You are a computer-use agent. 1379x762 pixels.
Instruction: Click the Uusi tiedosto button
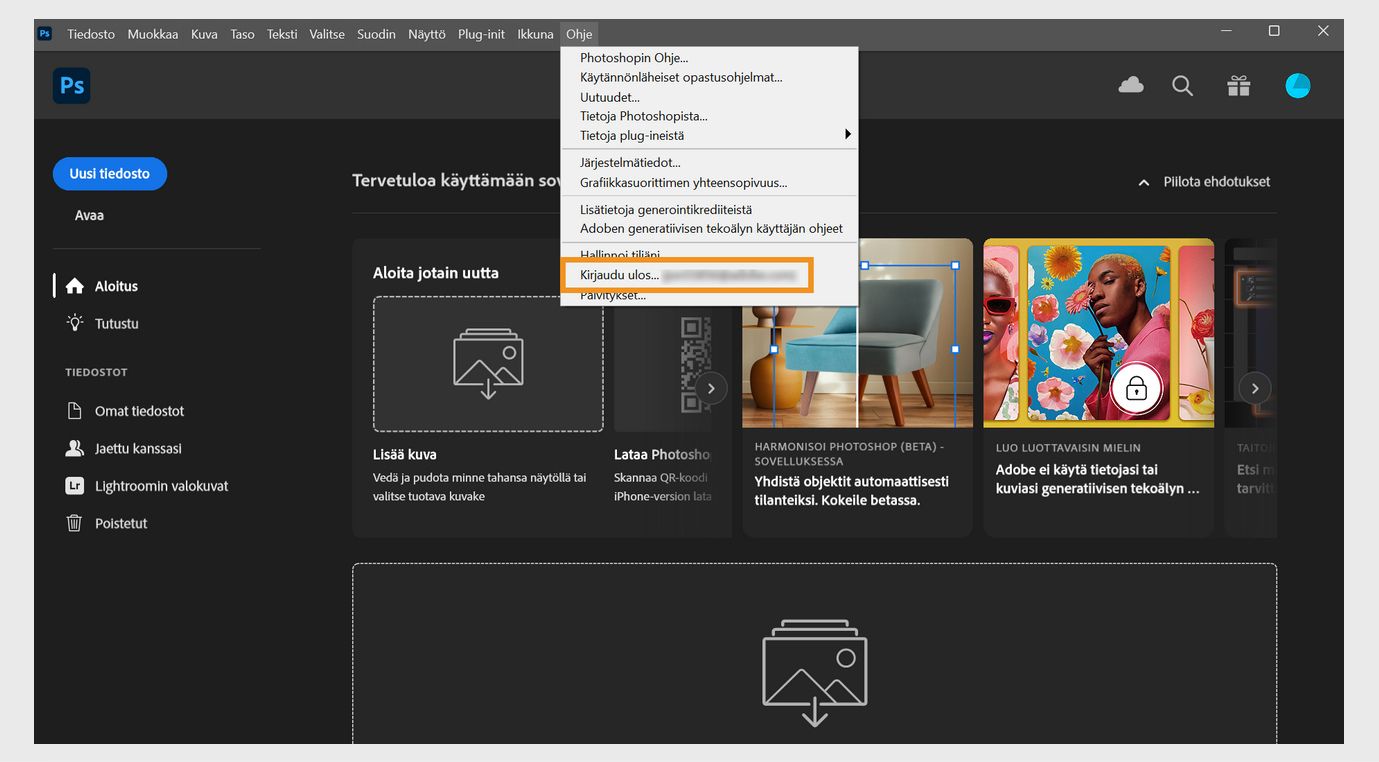click(110, 174)
